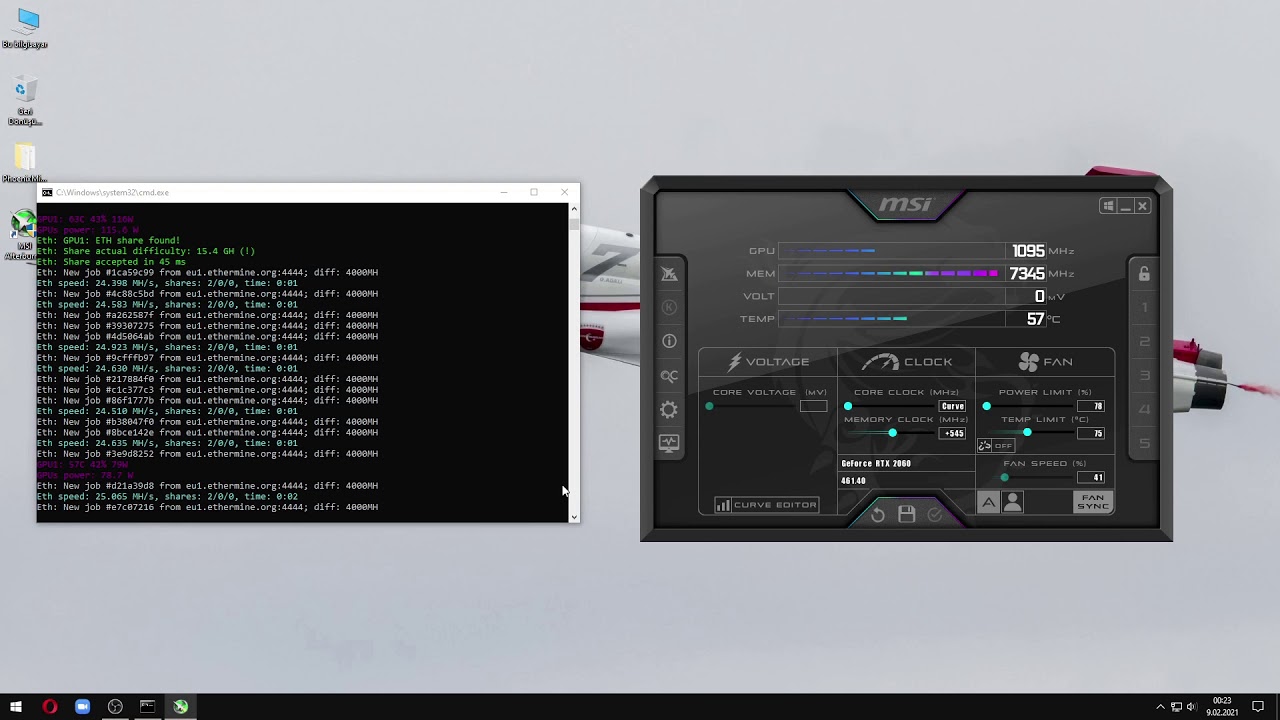
Task: Open the Curve Editor
Action: pyautogui.click(x=767, y=505)
